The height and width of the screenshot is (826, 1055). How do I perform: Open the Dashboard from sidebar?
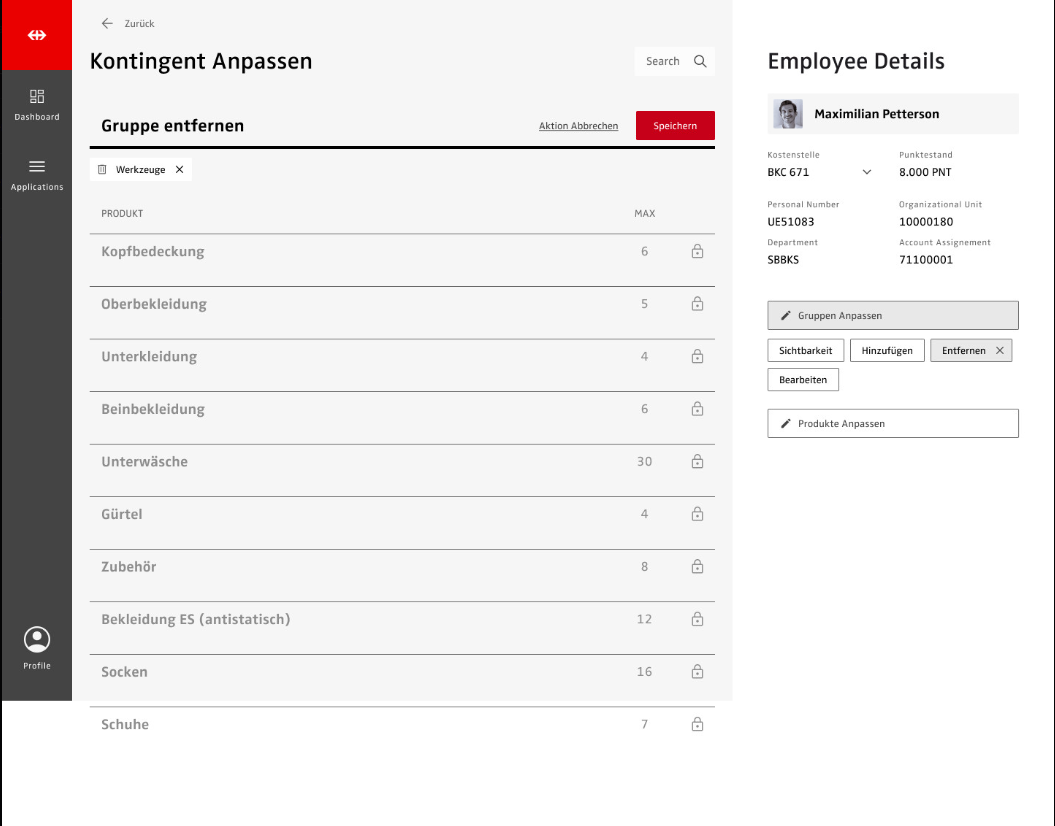36,104
